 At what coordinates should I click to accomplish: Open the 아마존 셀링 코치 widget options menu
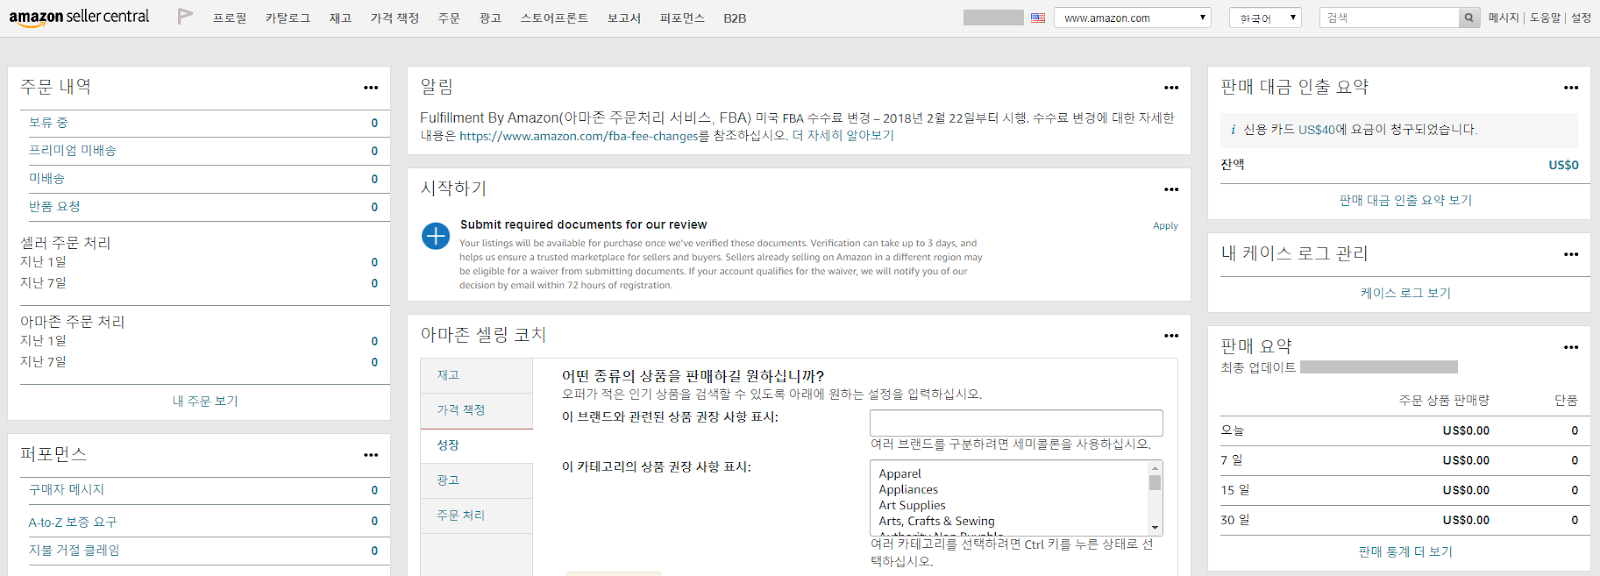pyautogui.click(x=1171, y=336)
